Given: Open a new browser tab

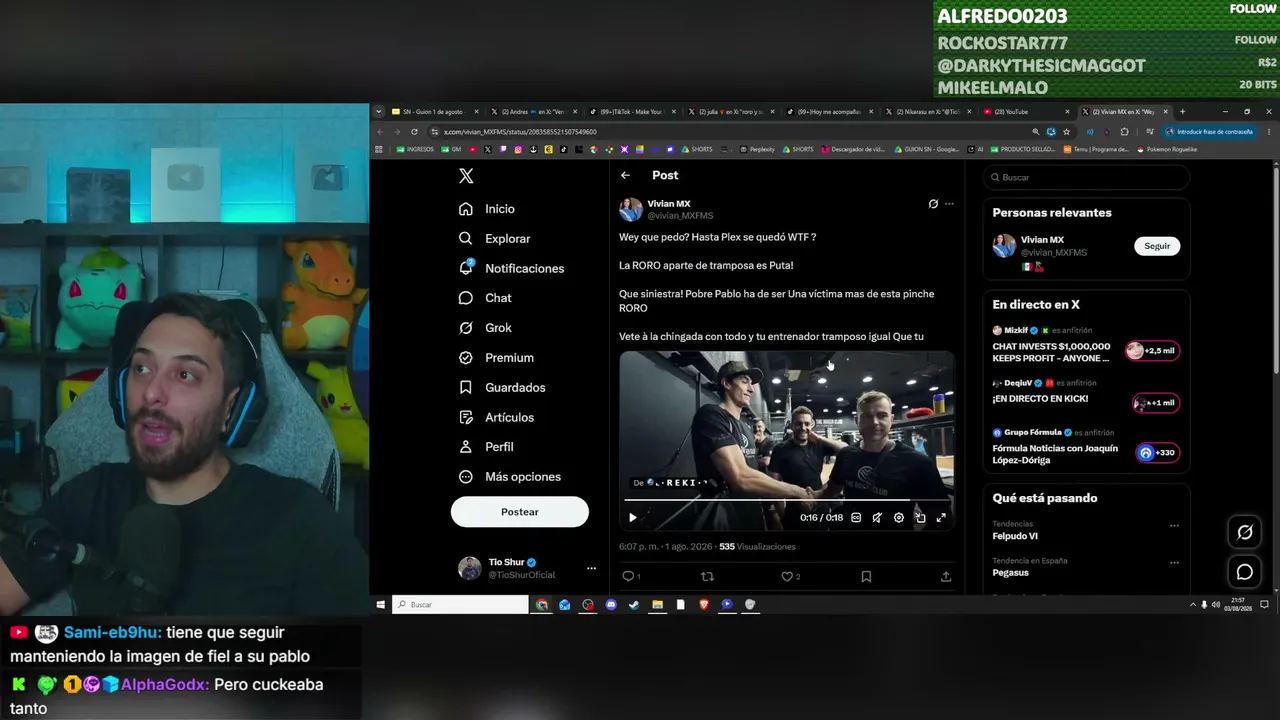Looking at the screenshot, I should click(x=1182, y=112).
